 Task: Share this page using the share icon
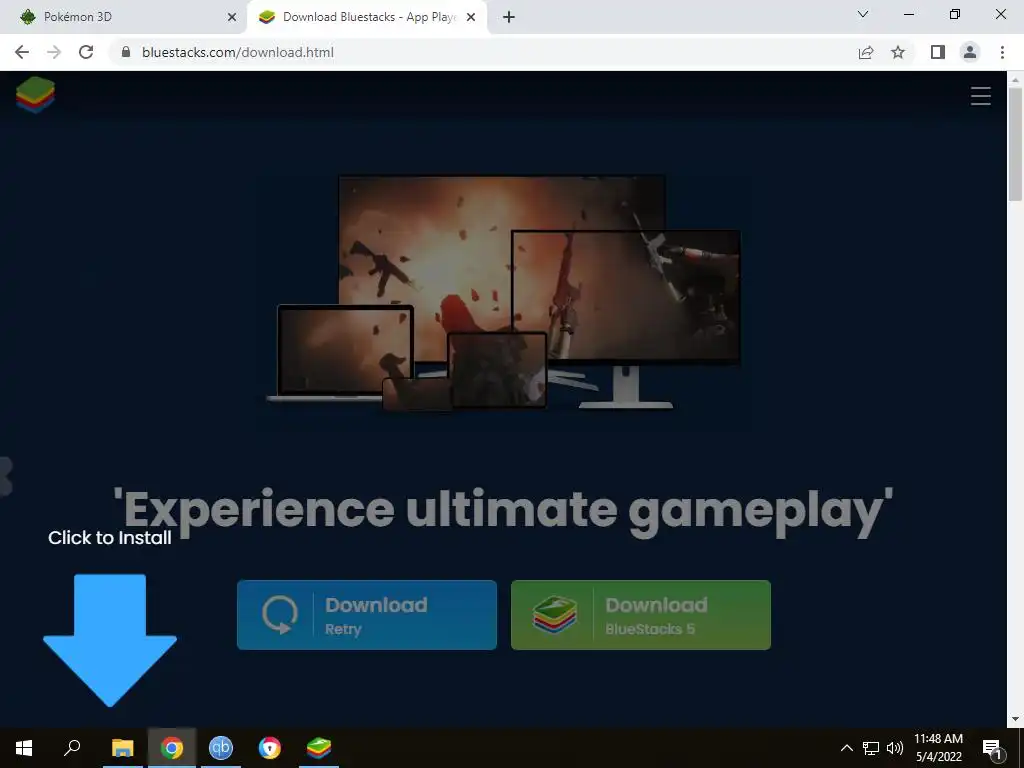point(866,52)
